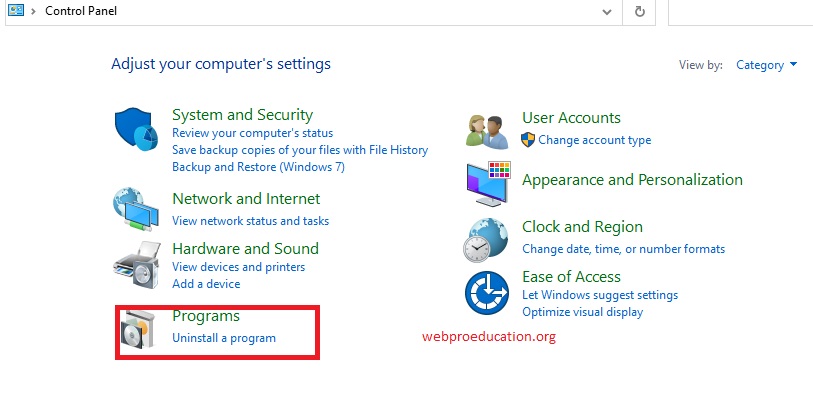Open the View by Category dropdown

tap(766, 65)
